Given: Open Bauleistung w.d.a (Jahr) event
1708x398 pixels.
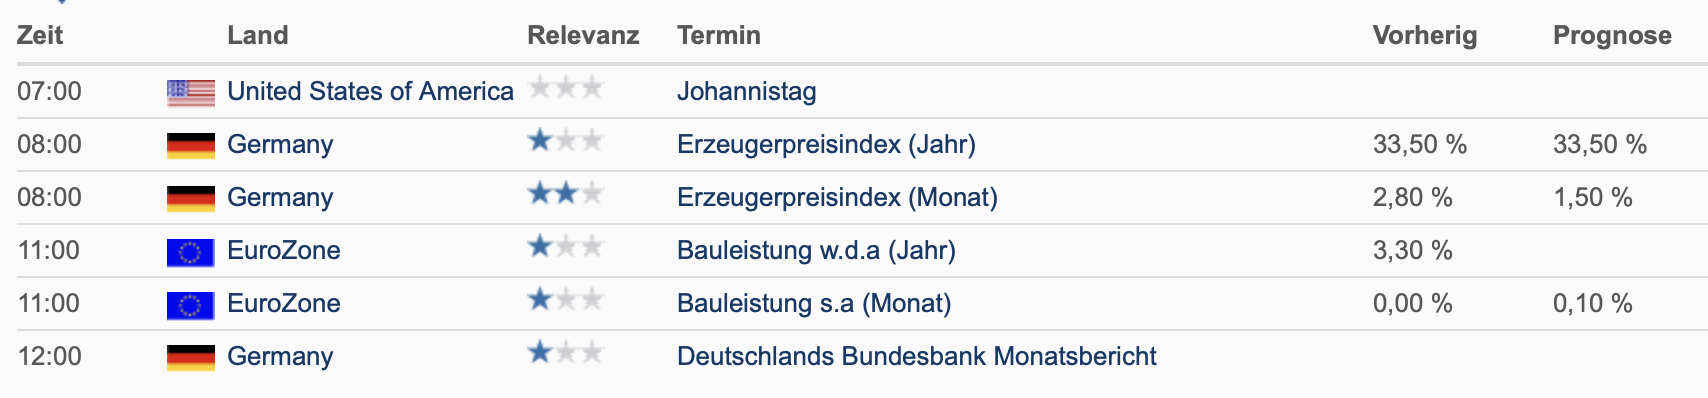Looking at the screenshot, I should (816, 251).
